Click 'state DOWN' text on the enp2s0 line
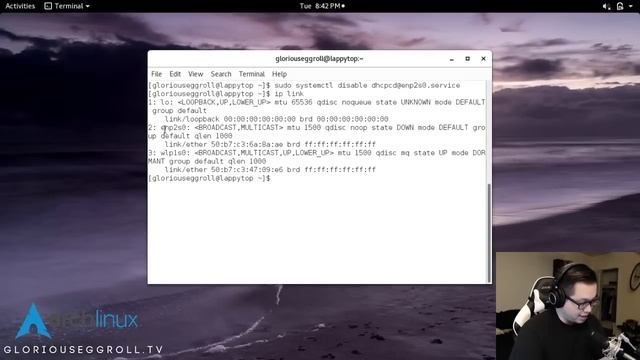This screenshot has width=640, height=360. (392, 128)
